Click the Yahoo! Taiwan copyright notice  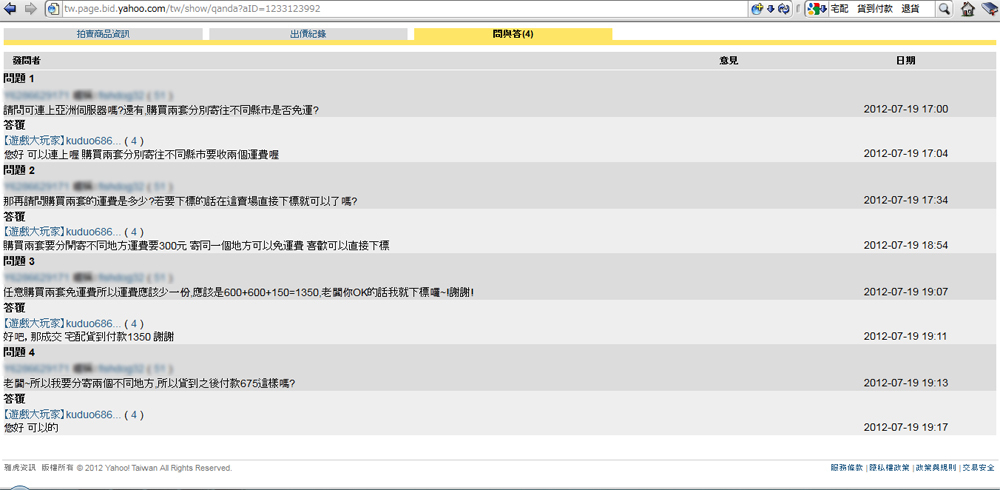coord(118,468)
